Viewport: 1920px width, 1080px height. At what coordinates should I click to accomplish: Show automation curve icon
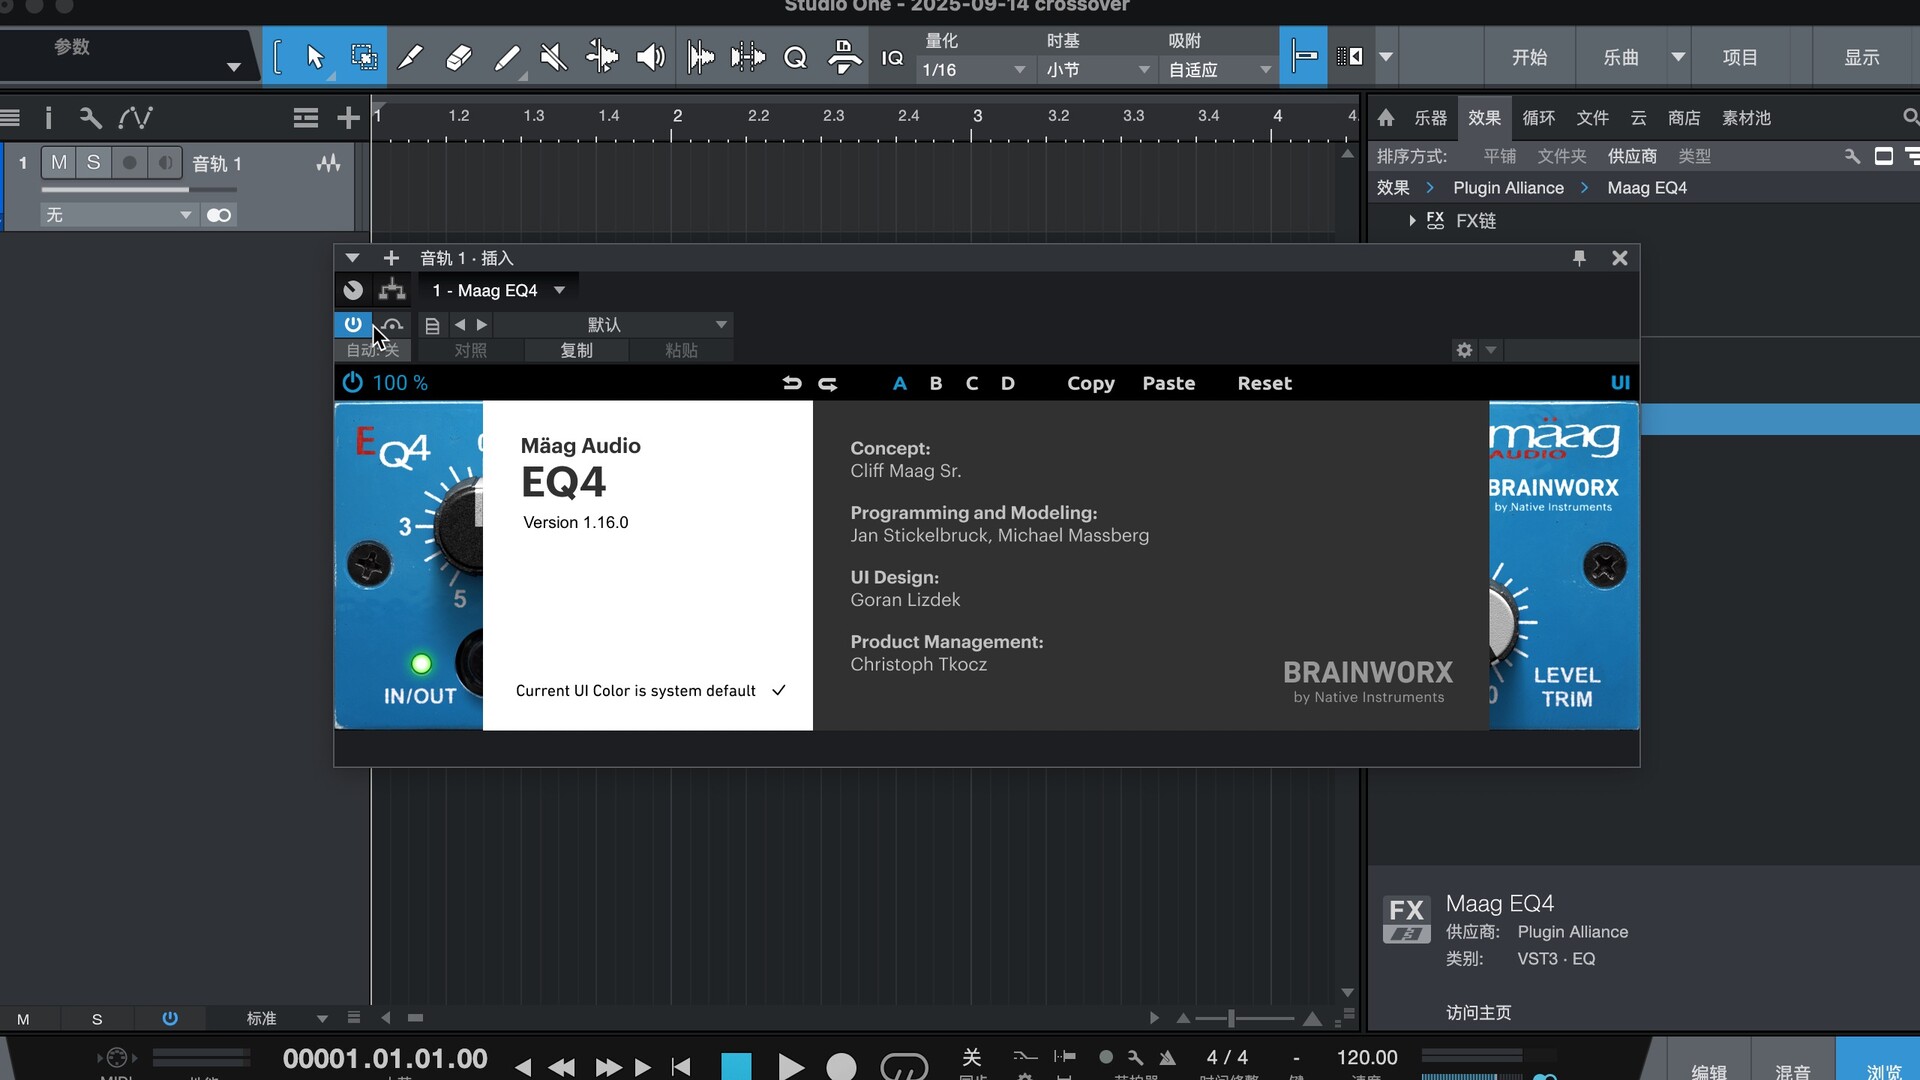(x=135, y=118)
